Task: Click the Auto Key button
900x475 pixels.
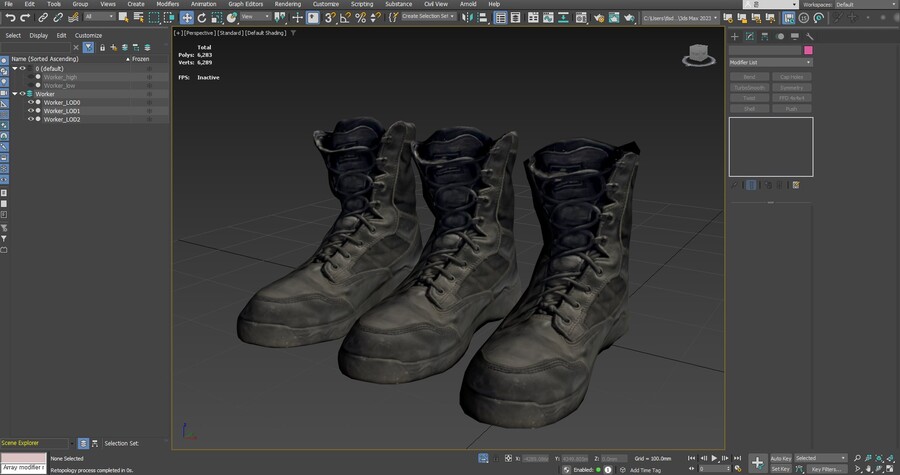Action: pos(780,458)
